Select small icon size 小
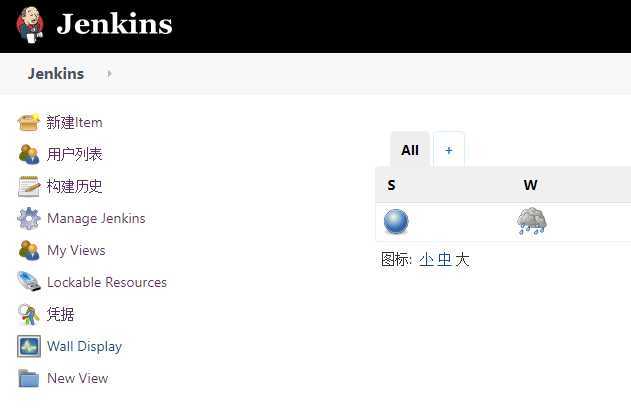631x410 pixels. tap(426, 260)
